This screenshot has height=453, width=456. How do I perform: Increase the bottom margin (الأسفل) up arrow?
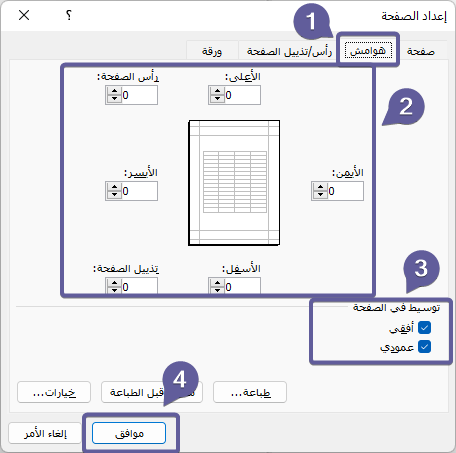point(217,283)
